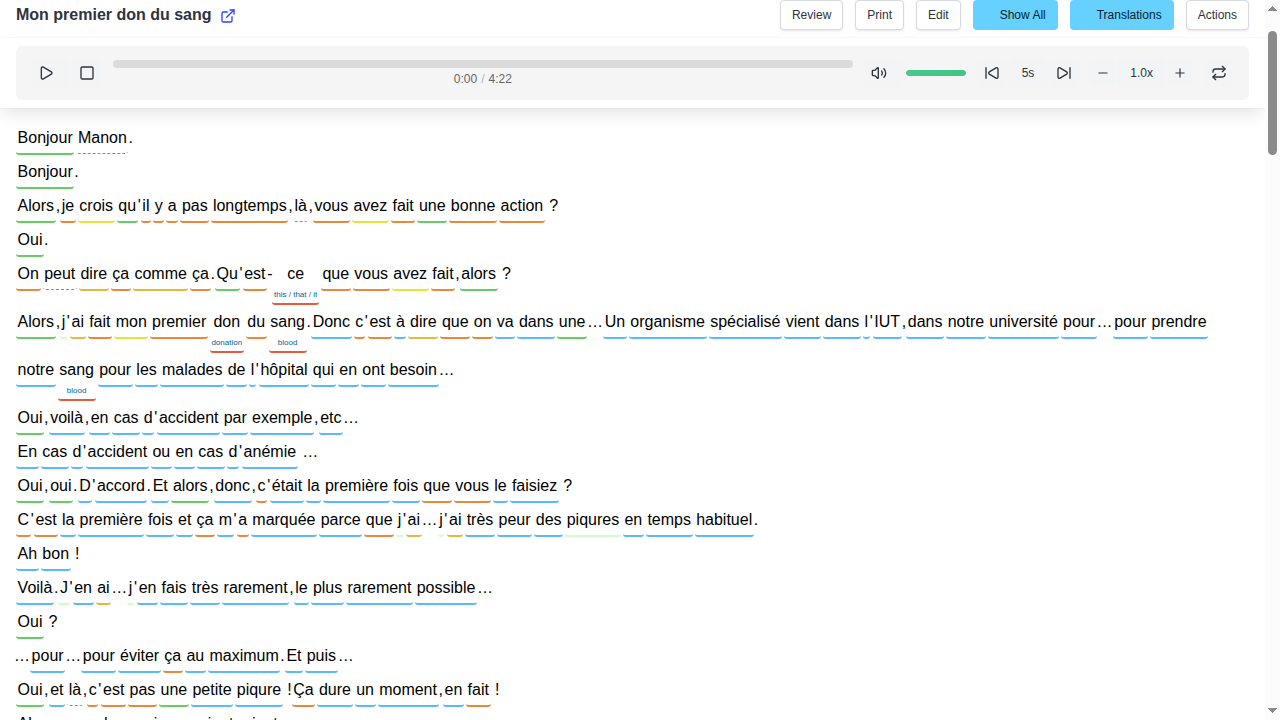Image resolution: width=1280 pixels, height=720 pixels.
Task: Click the word 'sang' with blood translation
Action: click(287, 322)
